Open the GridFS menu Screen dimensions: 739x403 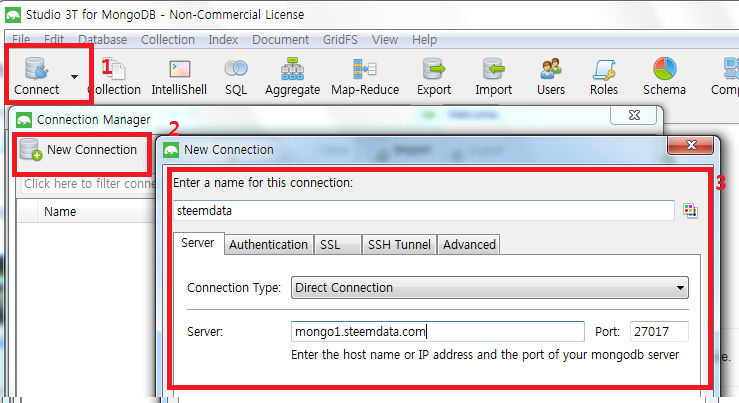(340, 40)
